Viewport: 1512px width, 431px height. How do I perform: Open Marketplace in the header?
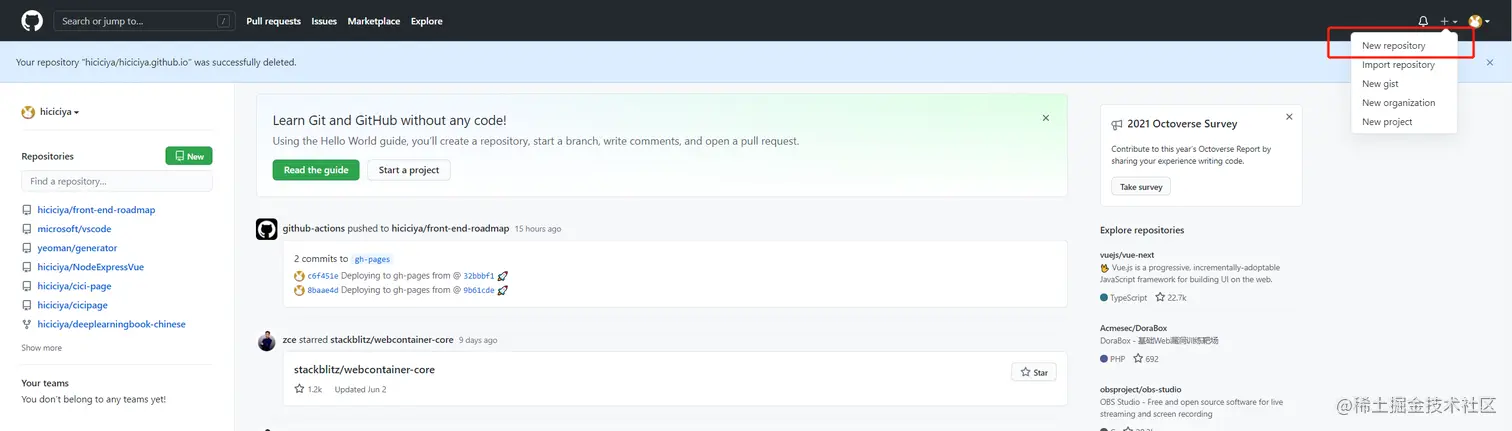(374, 21)
